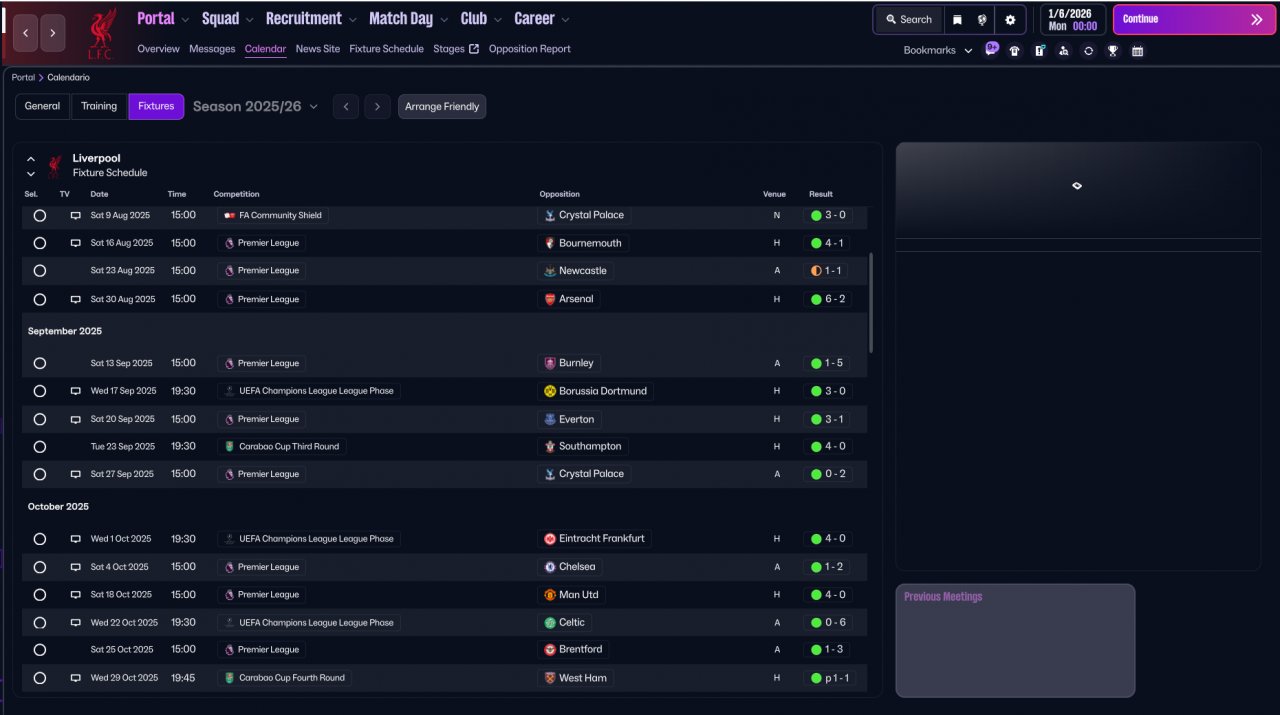
Task: Click the external link icon beside Stages
Action: (474, 49)
